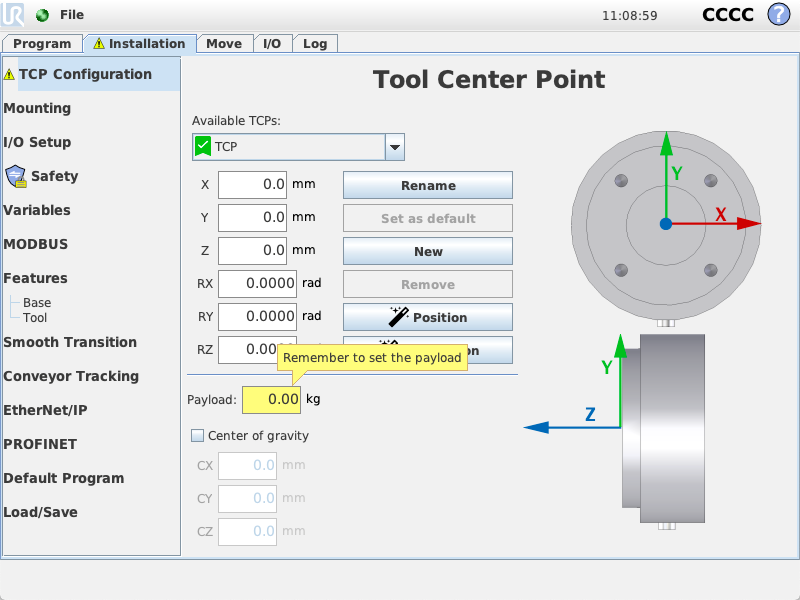Screen dimensions: 800x600
Task: Click the Universal Robots logo icon
Action: click(x=15, y=15)
